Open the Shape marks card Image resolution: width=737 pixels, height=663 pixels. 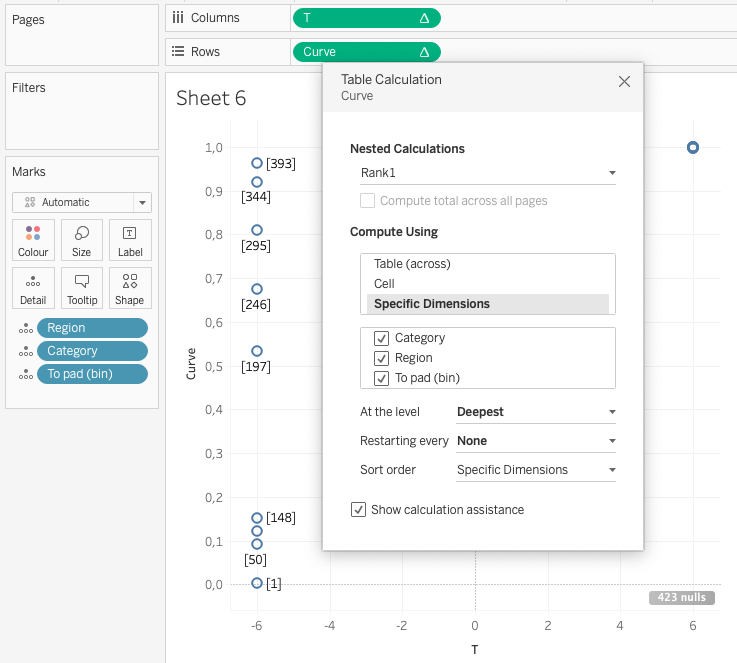click(x=130, y=288)
